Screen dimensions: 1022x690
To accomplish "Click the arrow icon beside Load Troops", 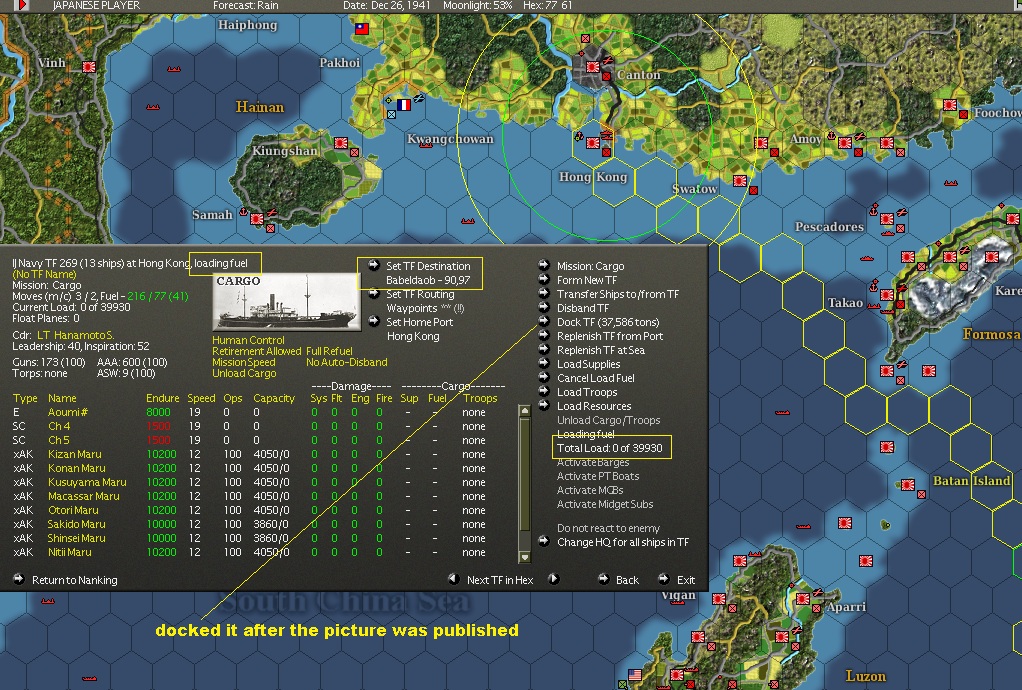I will [544, 391].
